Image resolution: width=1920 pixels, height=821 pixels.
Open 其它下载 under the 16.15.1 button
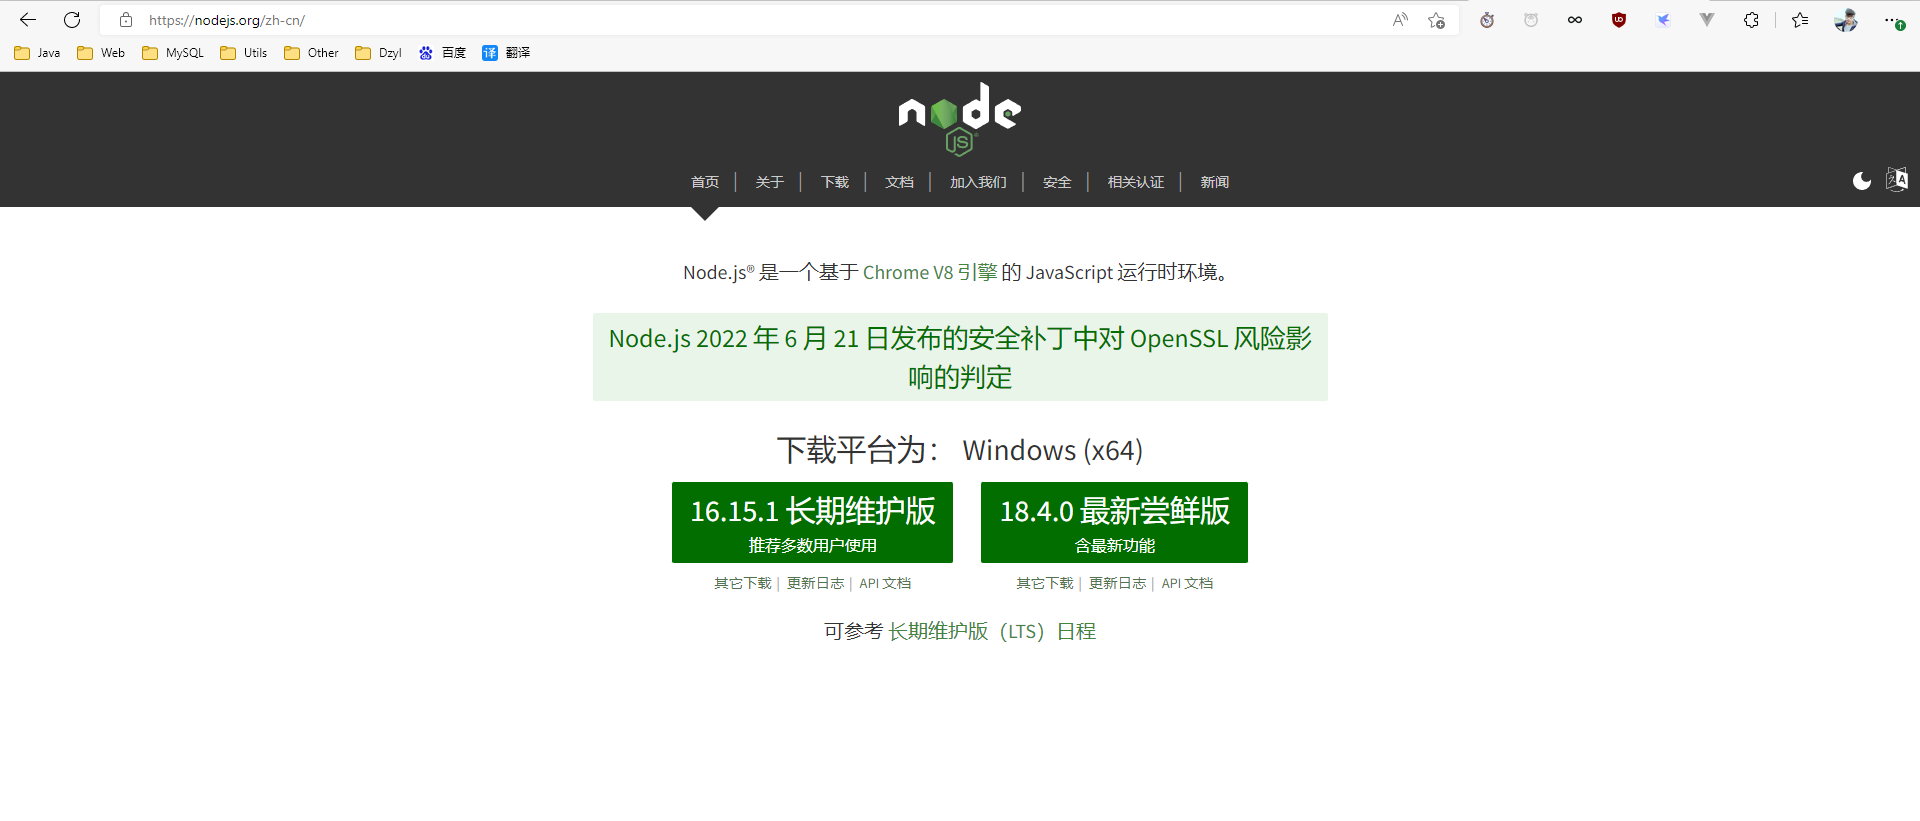tap(743, 583)
